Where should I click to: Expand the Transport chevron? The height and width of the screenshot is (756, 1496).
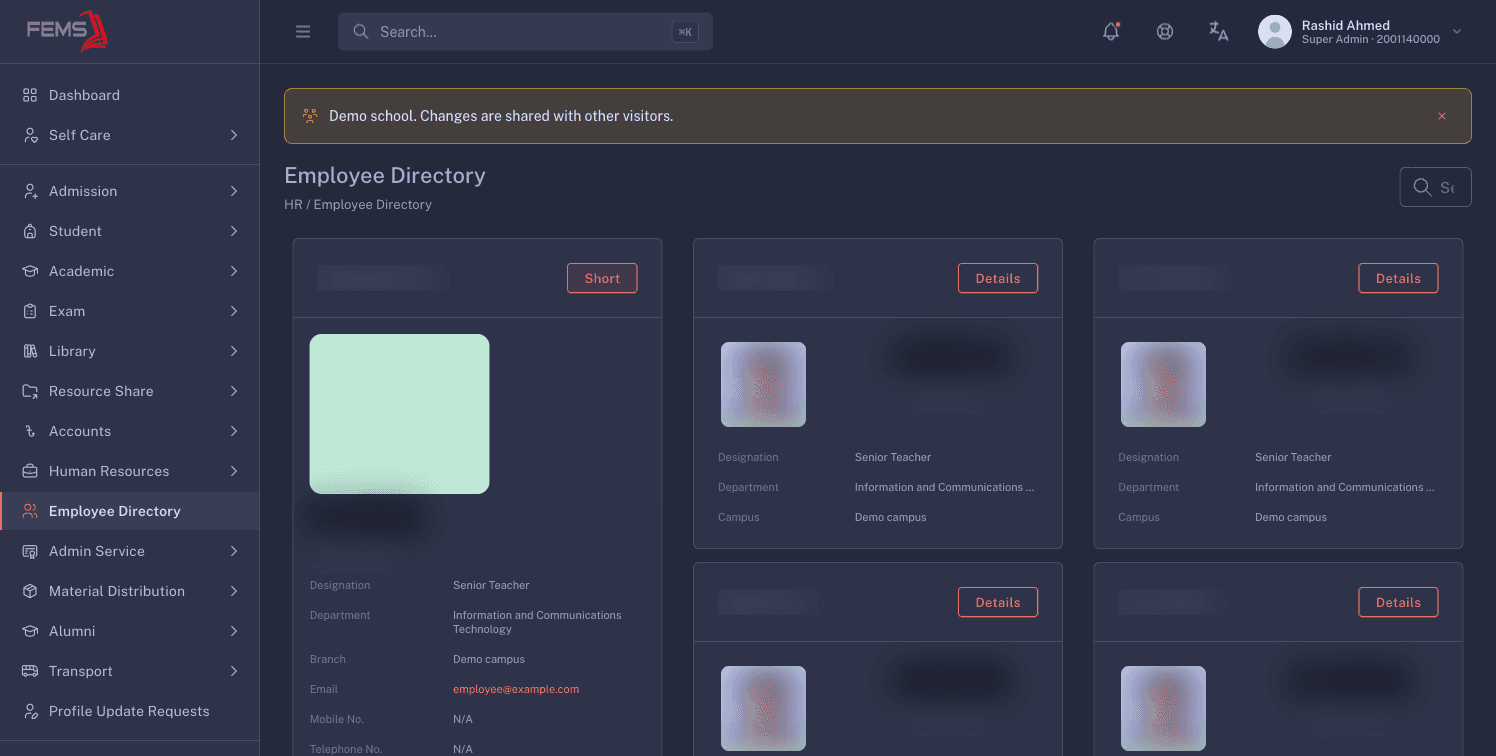(x=234, y=671)
